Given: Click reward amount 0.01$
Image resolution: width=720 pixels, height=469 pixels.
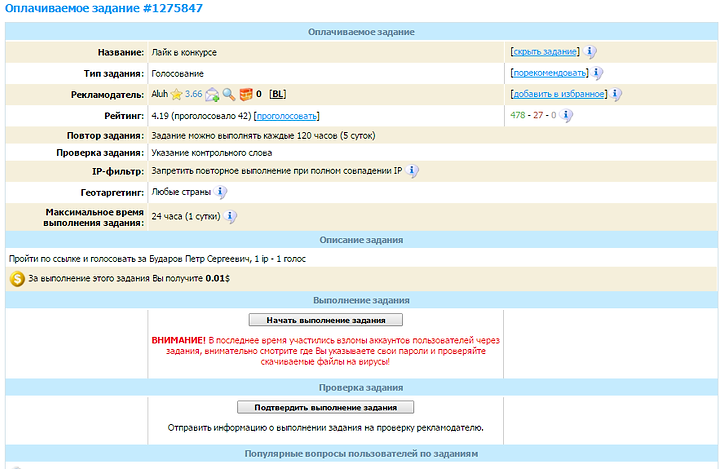Looking at the screenshot, I should [217, 278].
